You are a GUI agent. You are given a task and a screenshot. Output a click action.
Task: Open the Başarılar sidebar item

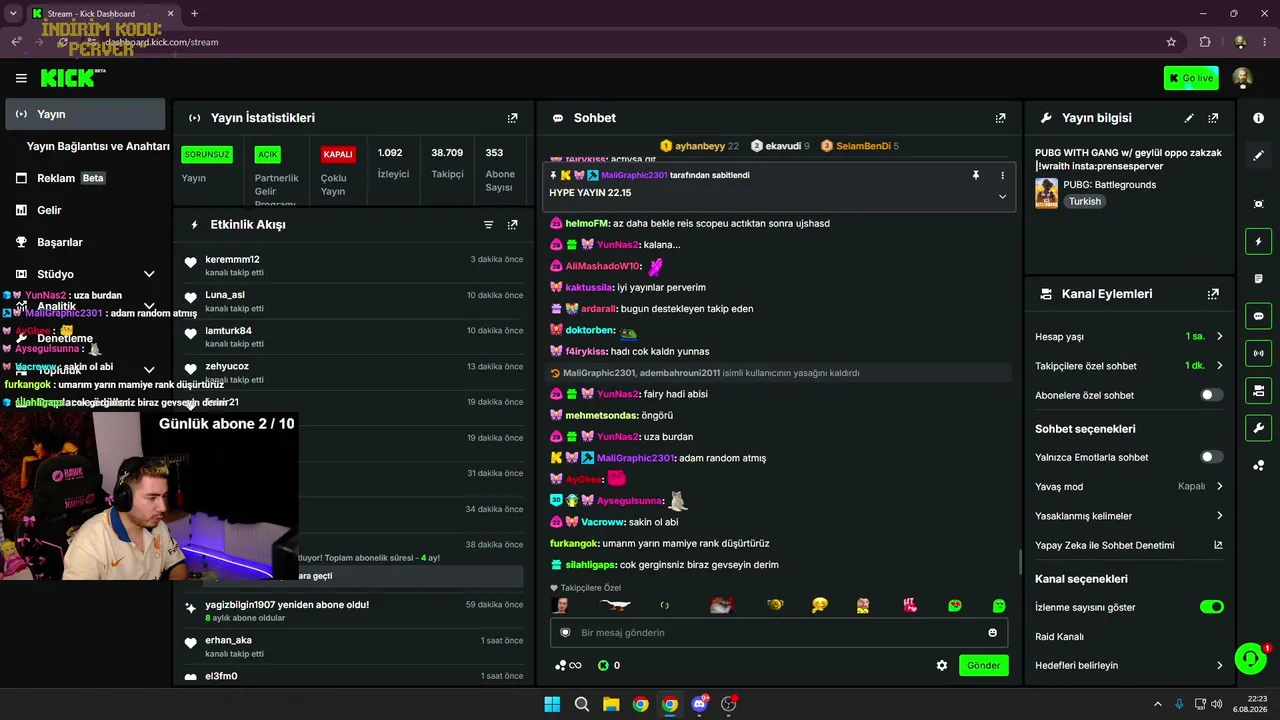[85, 242]
